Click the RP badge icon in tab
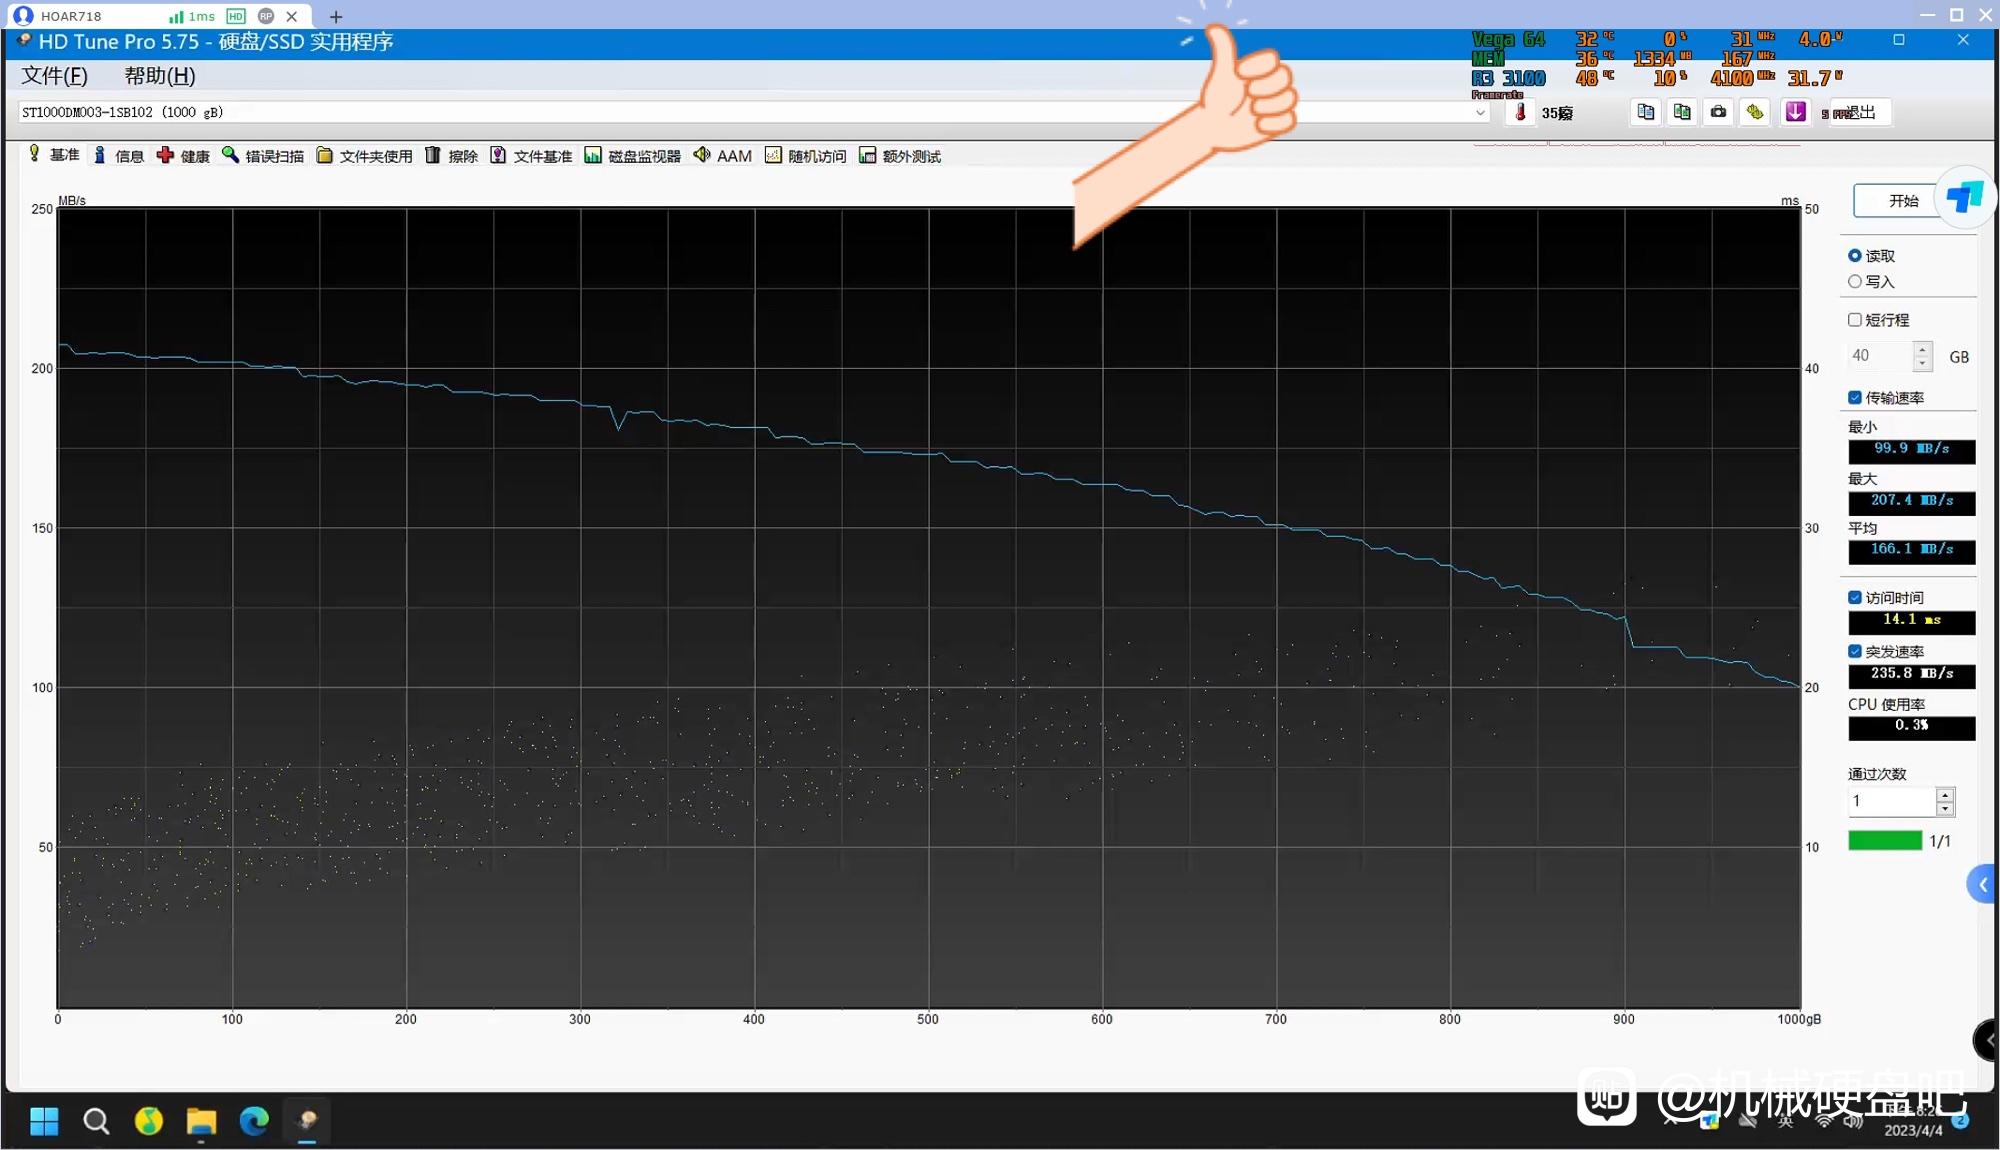Image resolution: width=2000 pixels, height=1150 pixels. tap(266, 16)
